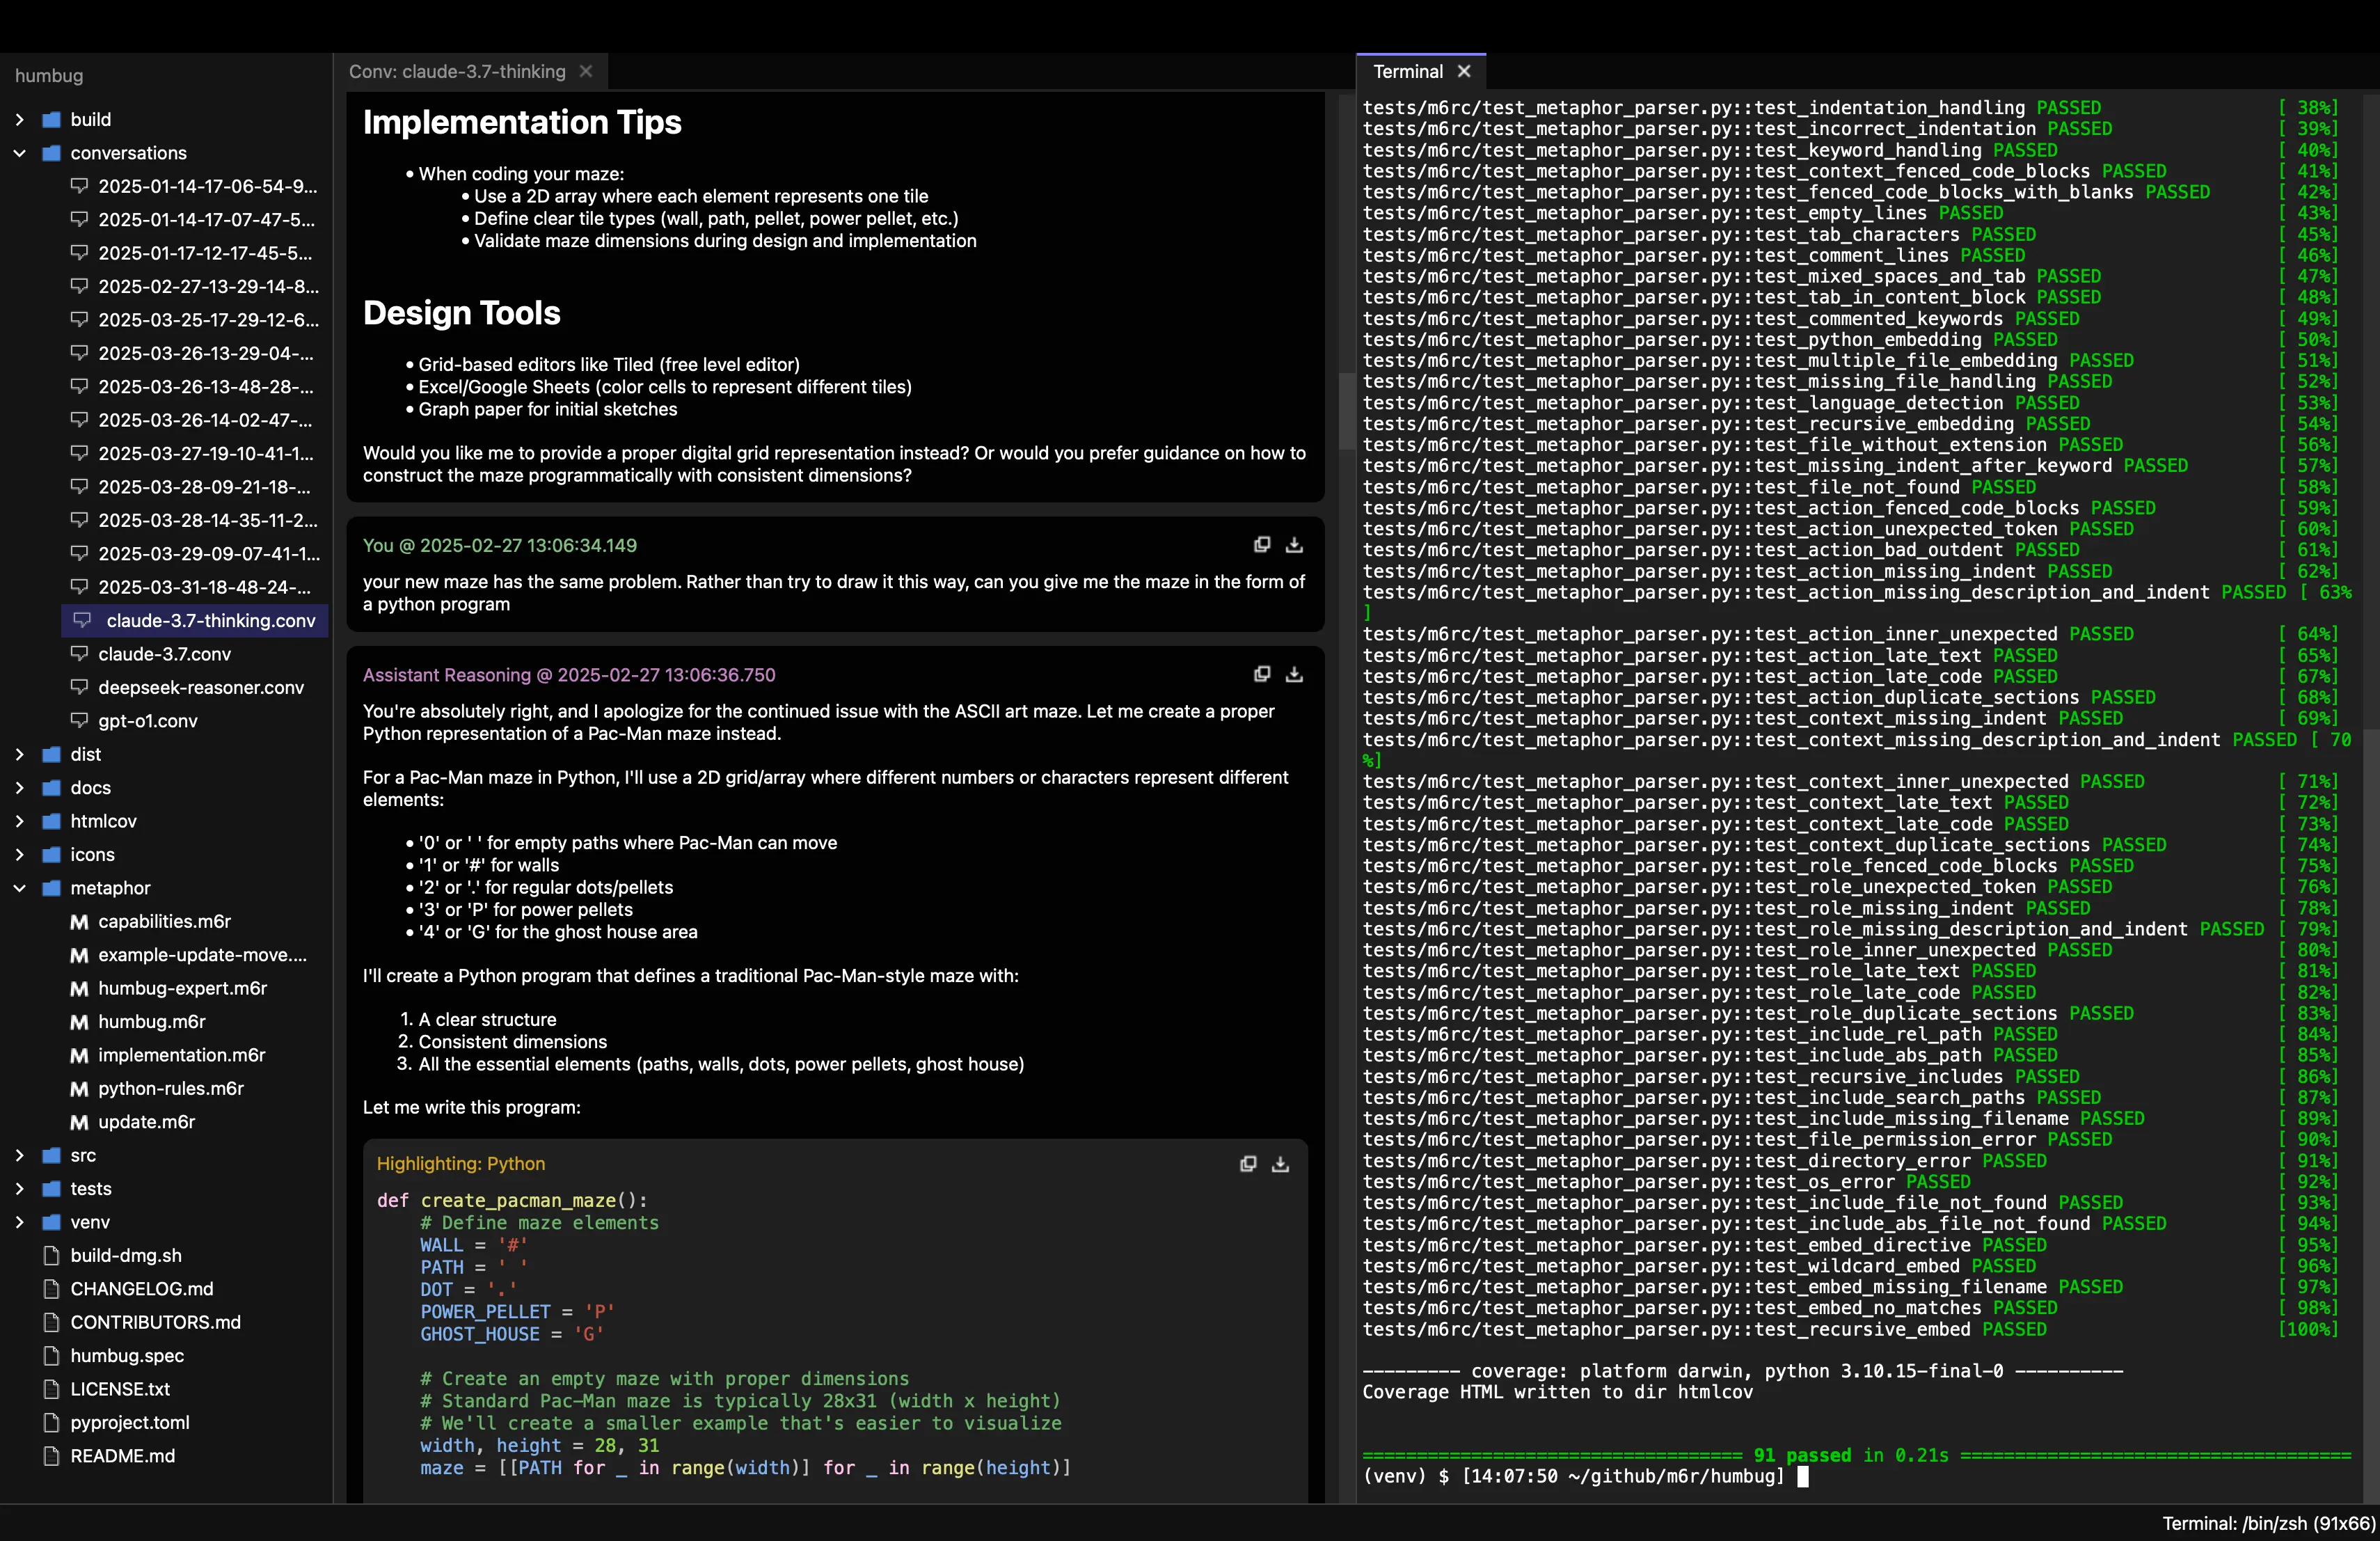This screenshot has height=1541, width=2380.
Task: Expand the tests folder
Action: point(19,1189)
